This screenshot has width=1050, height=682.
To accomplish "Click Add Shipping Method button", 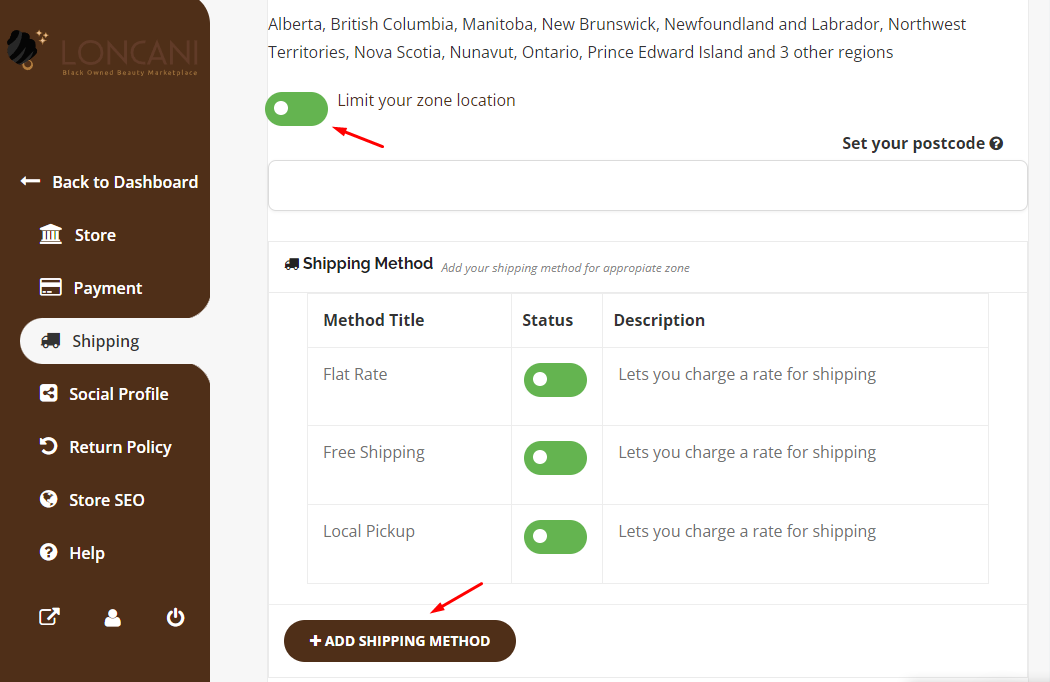I will pyautogui.click(x=400, y=641).
